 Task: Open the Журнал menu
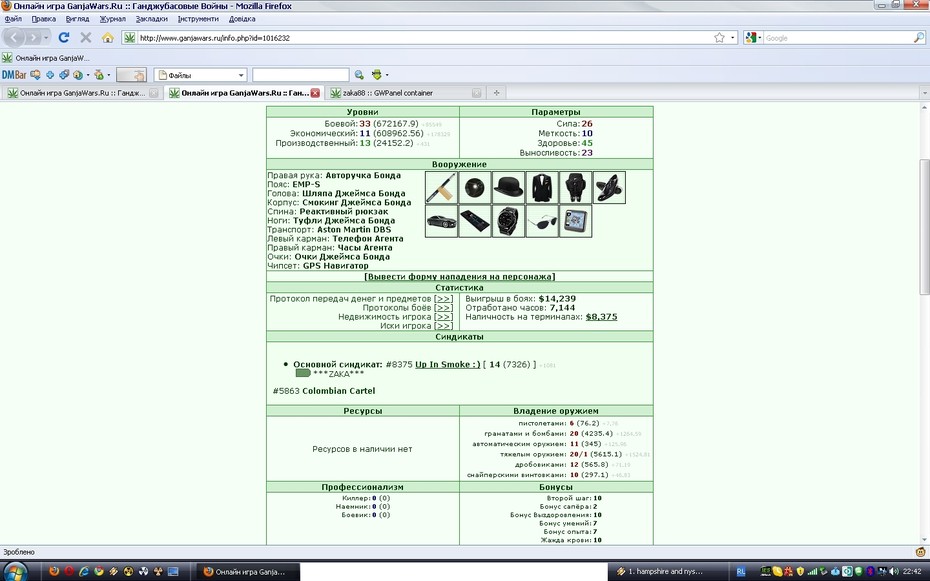point(113,19)
